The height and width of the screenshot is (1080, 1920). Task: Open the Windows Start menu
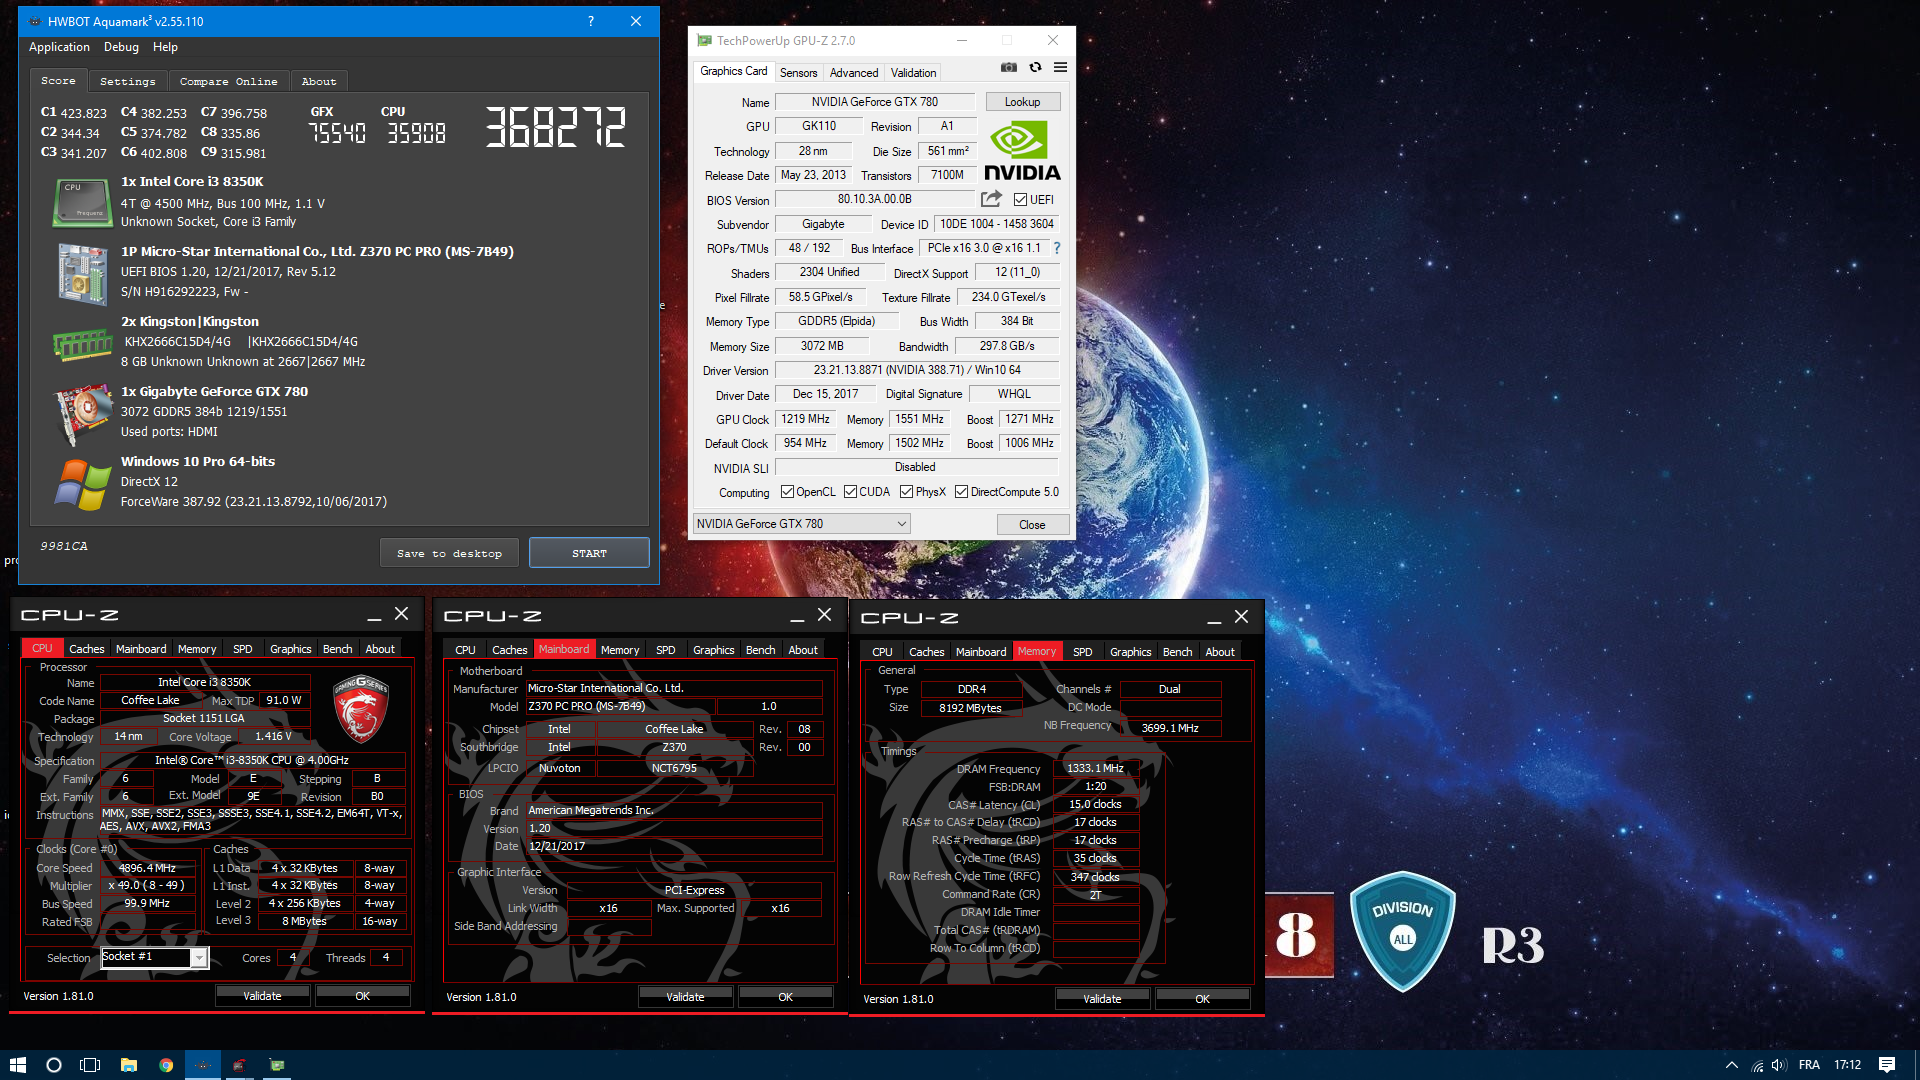[17, 1065]
